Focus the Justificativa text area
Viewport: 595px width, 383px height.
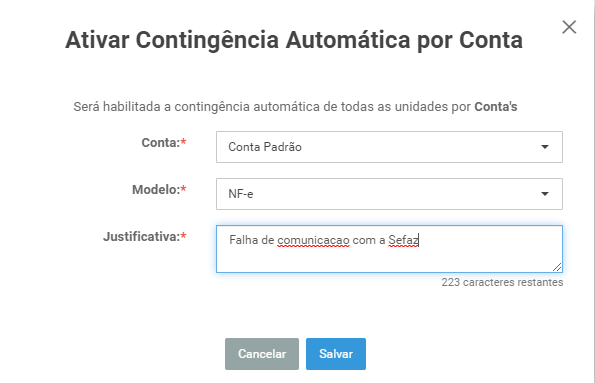tap(389, 249)
